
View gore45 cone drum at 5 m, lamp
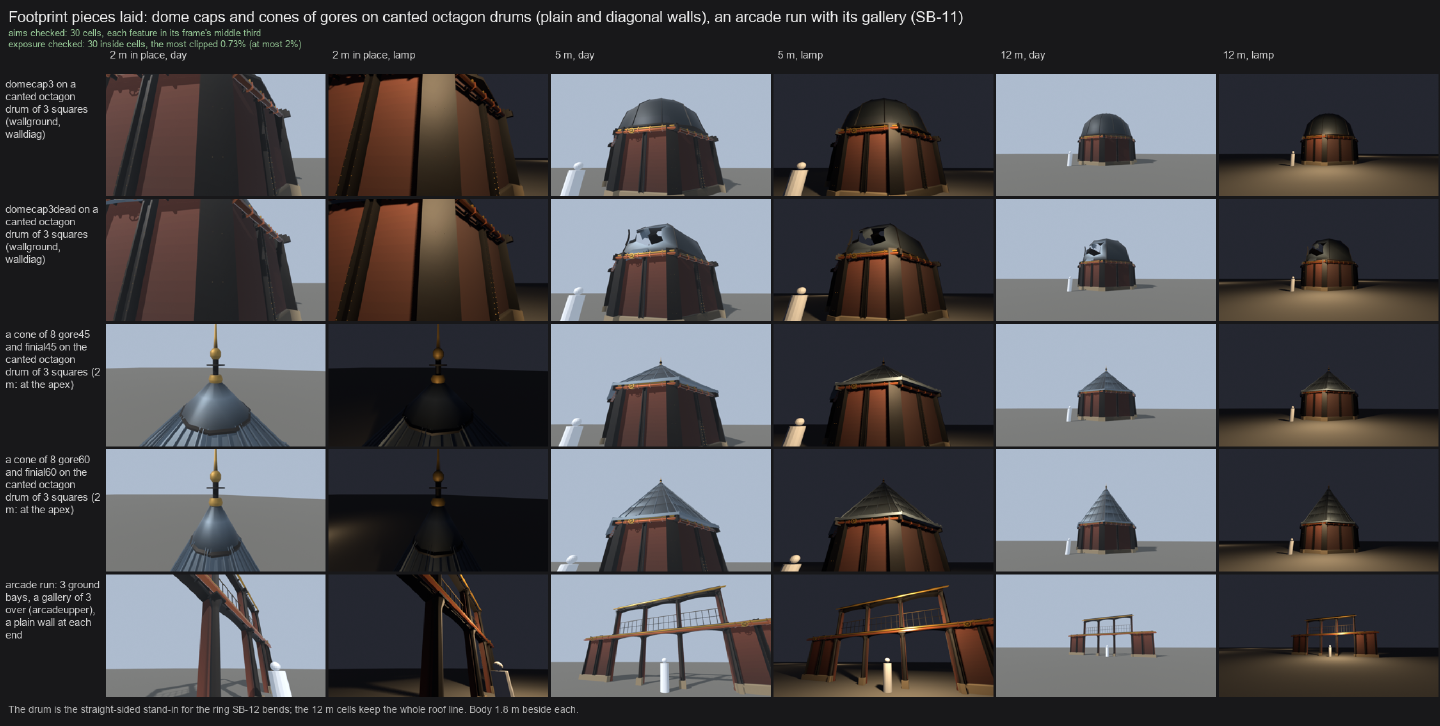tap(883, 385)
